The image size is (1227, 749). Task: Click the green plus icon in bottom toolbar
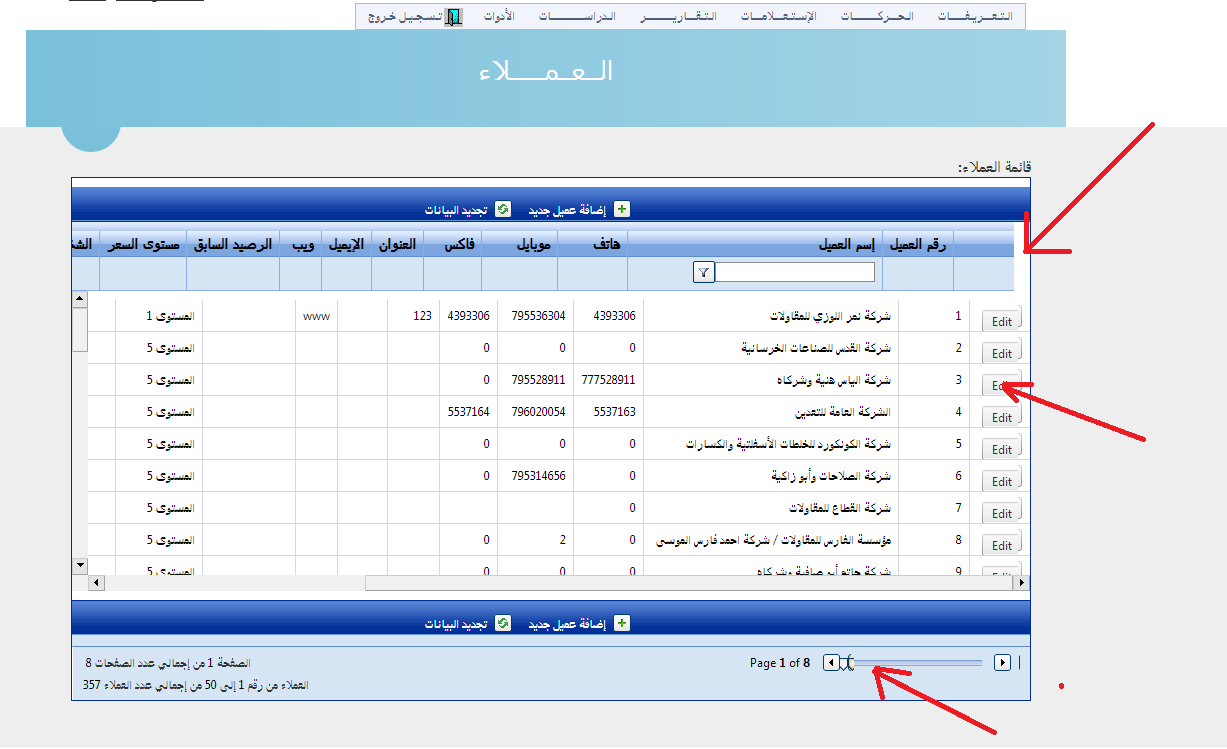click(622, 623)
